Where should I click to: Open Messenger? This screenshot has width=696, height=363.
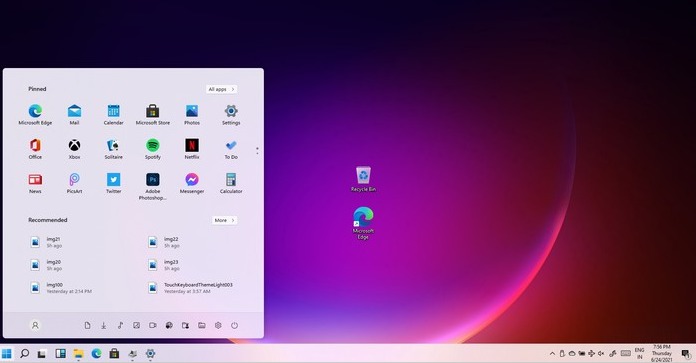[192, 183]
